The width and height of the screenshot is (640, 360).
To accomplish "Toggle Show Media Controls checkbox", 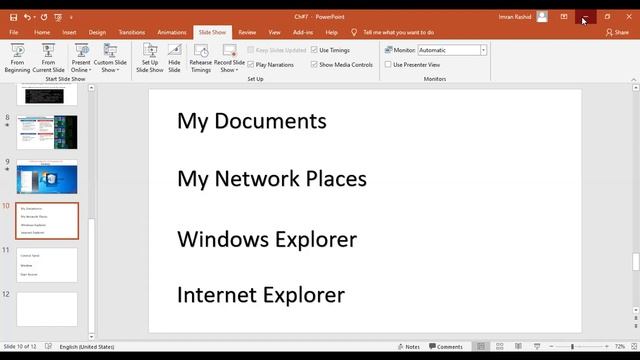I will click(314, 64).
